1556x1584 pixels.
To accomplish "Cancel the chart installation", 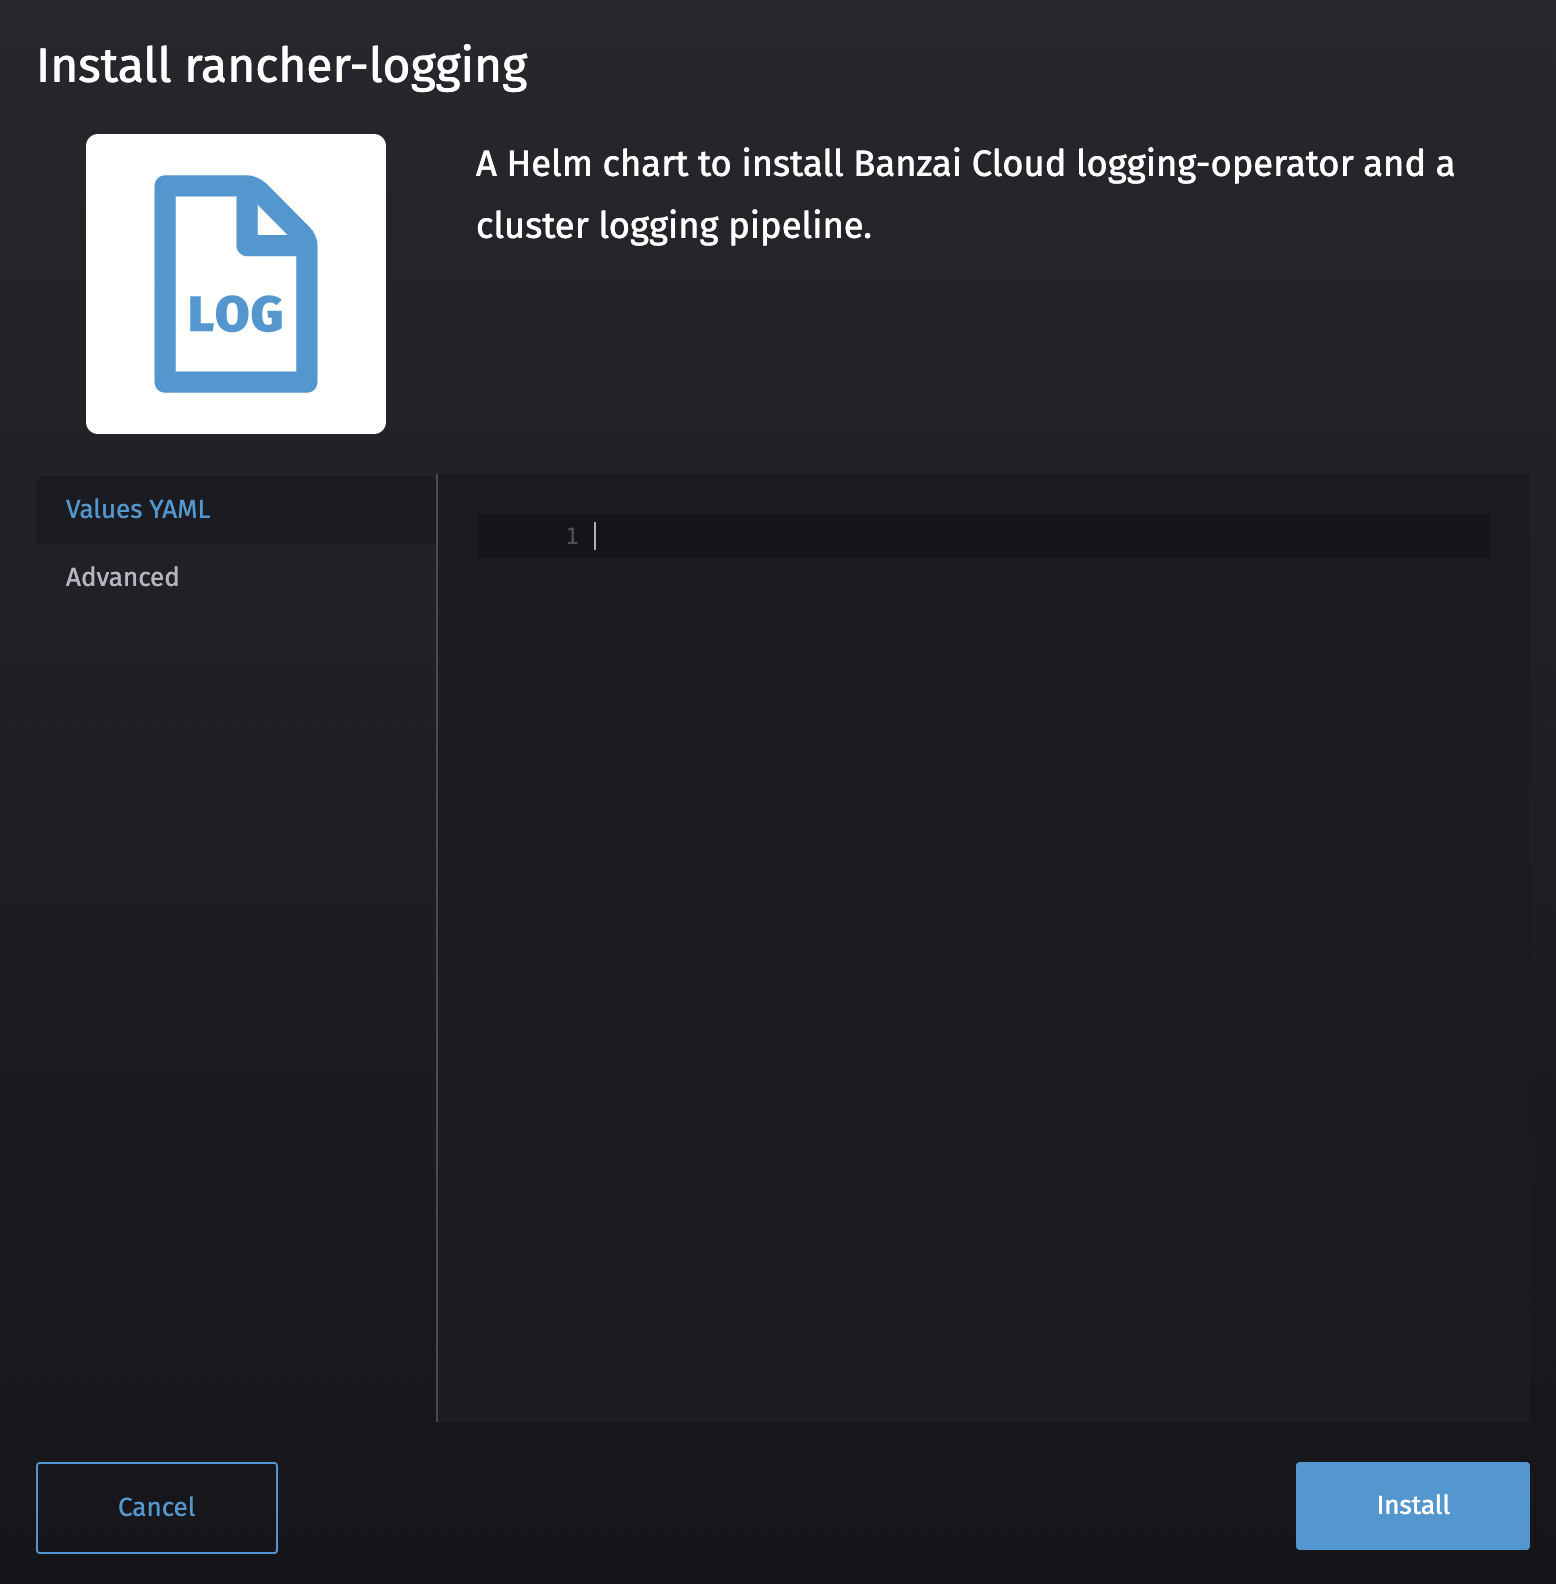I will 157,1508.
